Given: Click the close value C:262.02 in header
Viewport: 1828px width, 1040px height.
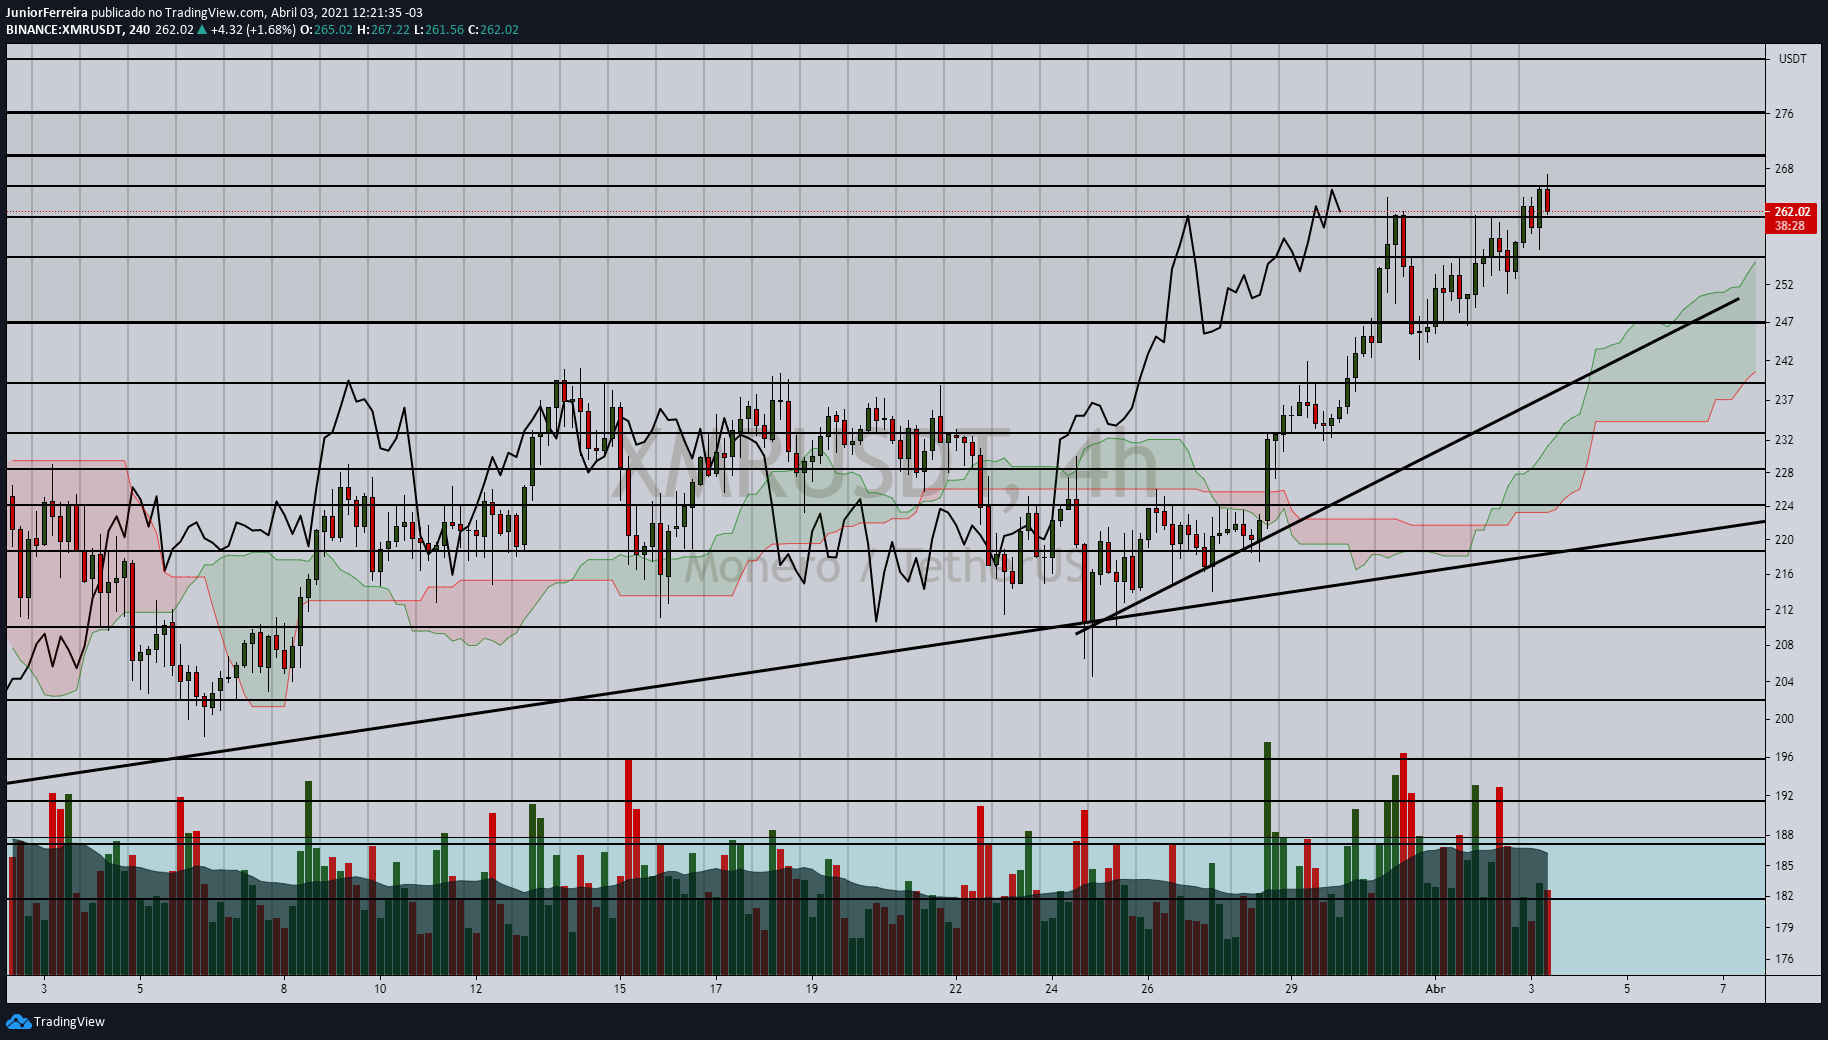Looking at the screenshot, I should tap(493, 29).
